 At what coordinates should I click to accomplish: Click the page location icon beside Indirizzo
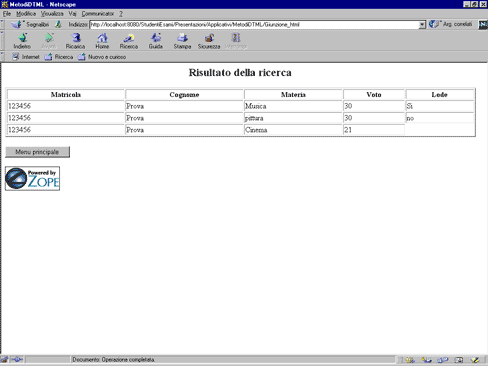(x=58, y=24)
